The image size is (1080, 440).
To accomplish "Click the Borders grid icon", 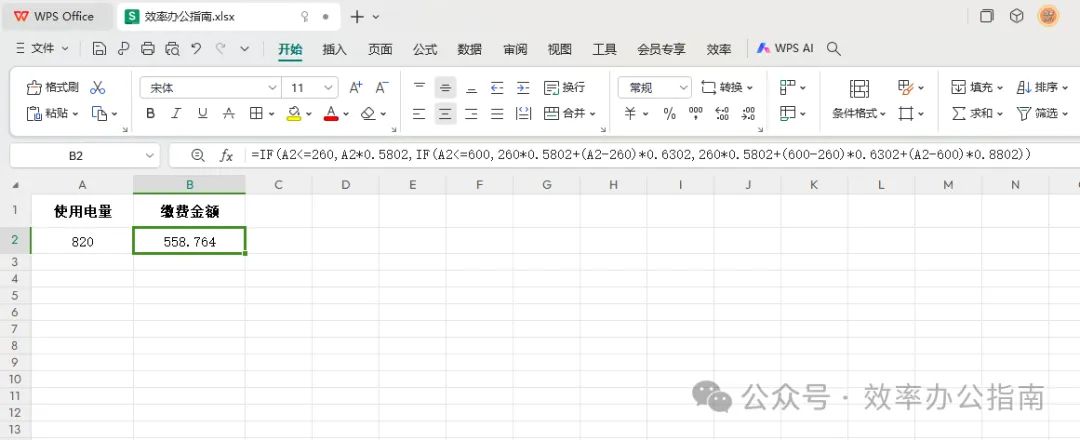I will click(256, 114).
